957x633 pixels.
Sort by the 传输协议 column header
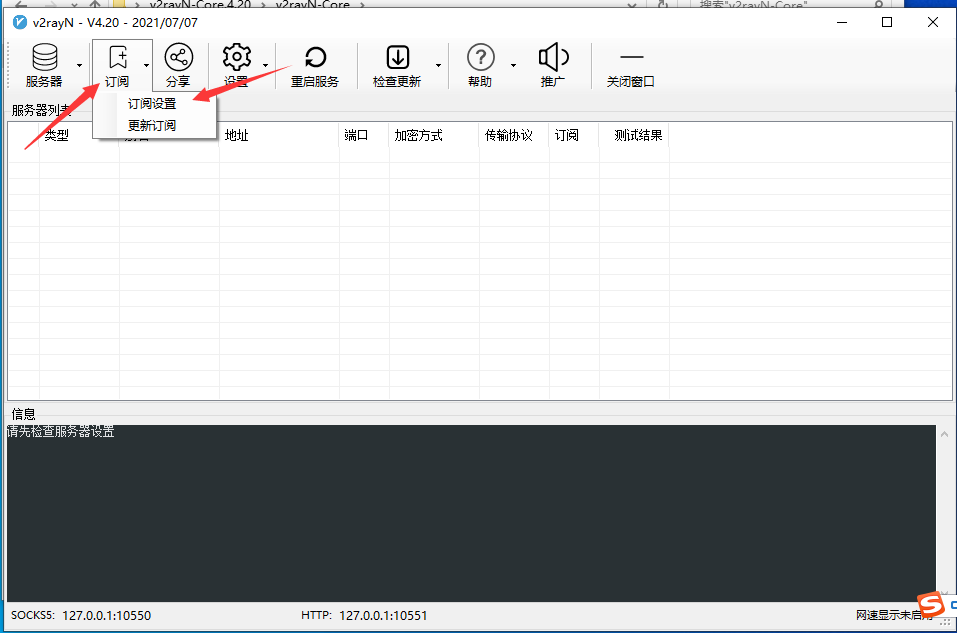click(514, 136)
